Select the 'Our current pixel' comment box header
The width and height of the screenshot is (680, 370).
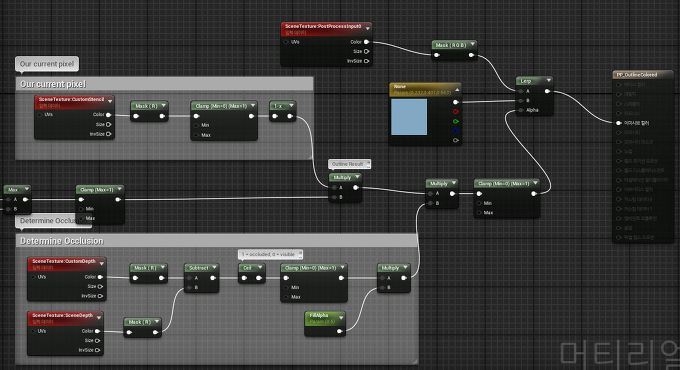164,84
